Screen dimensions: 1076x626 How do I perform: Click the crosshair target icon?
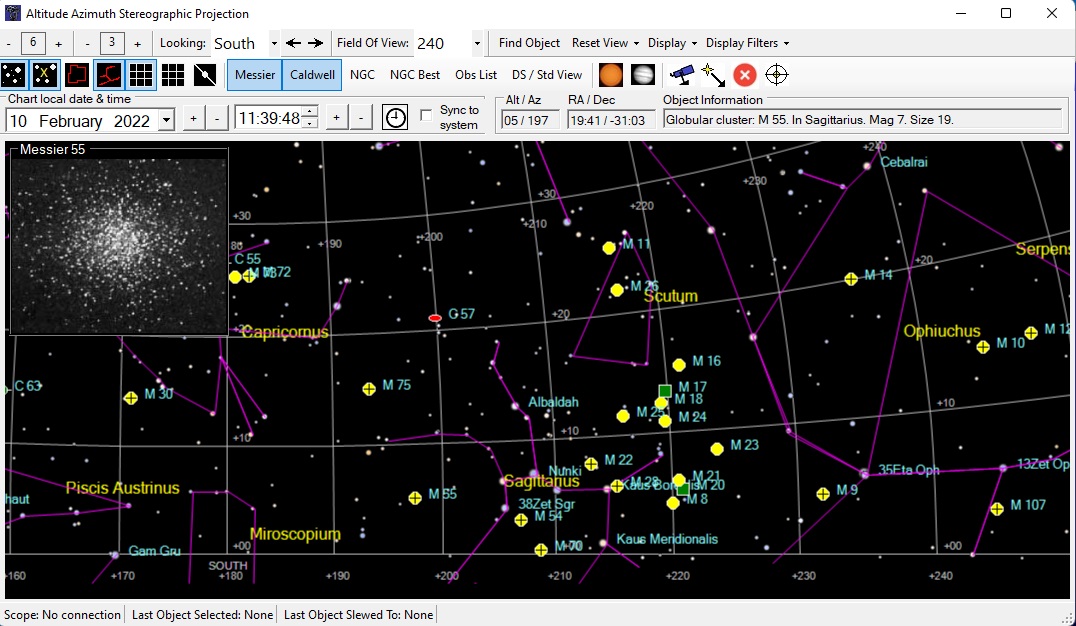pyautogui.click(x=777, y=75)
